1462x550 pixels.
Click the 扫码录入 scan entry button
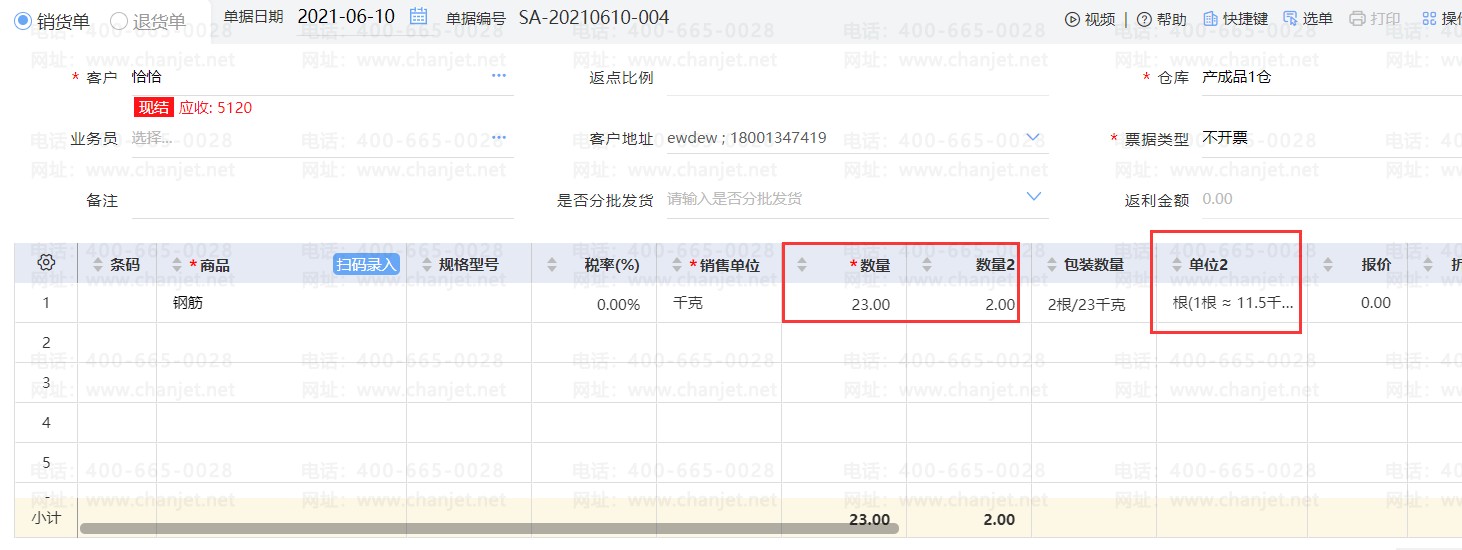(366, 264)
